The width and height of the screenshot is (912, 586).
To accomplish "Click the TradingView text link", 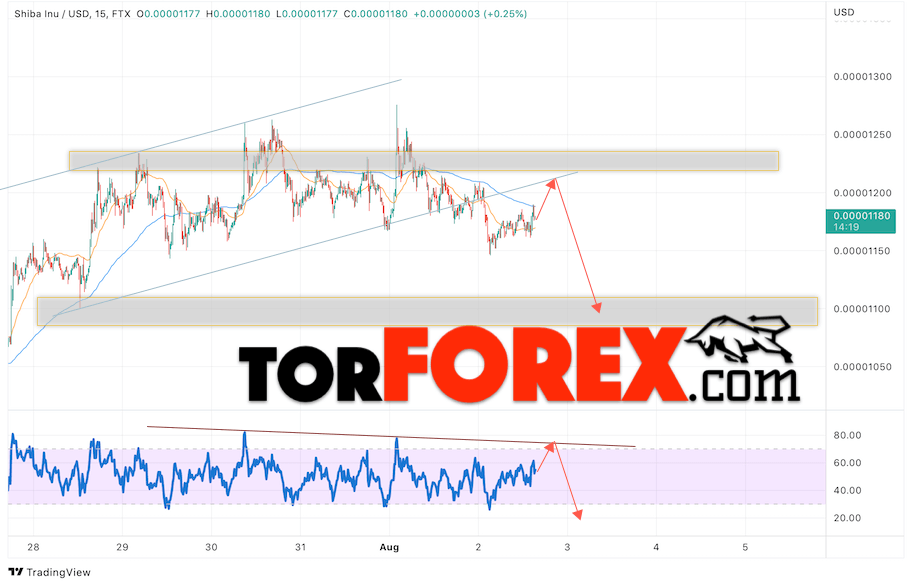I will 59,572.
